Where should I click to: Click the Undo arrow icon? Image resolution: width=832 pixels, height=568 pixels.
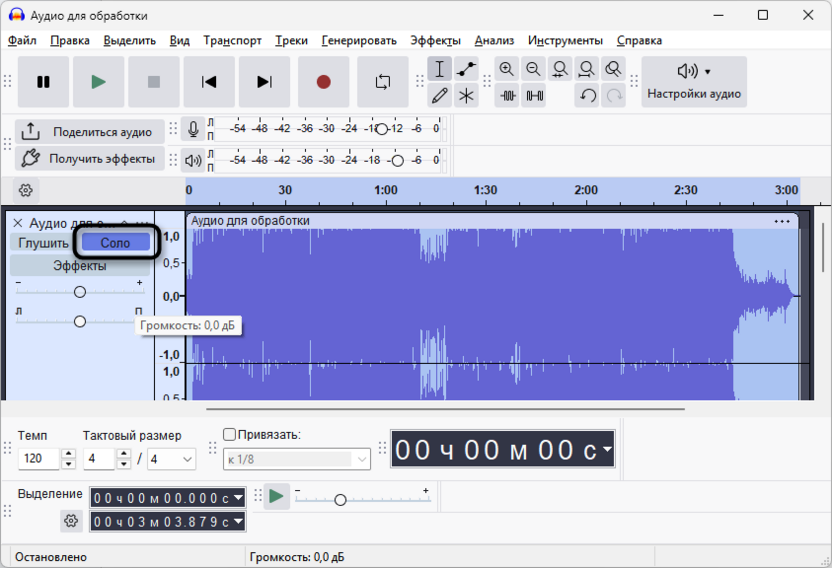[588, 96]
